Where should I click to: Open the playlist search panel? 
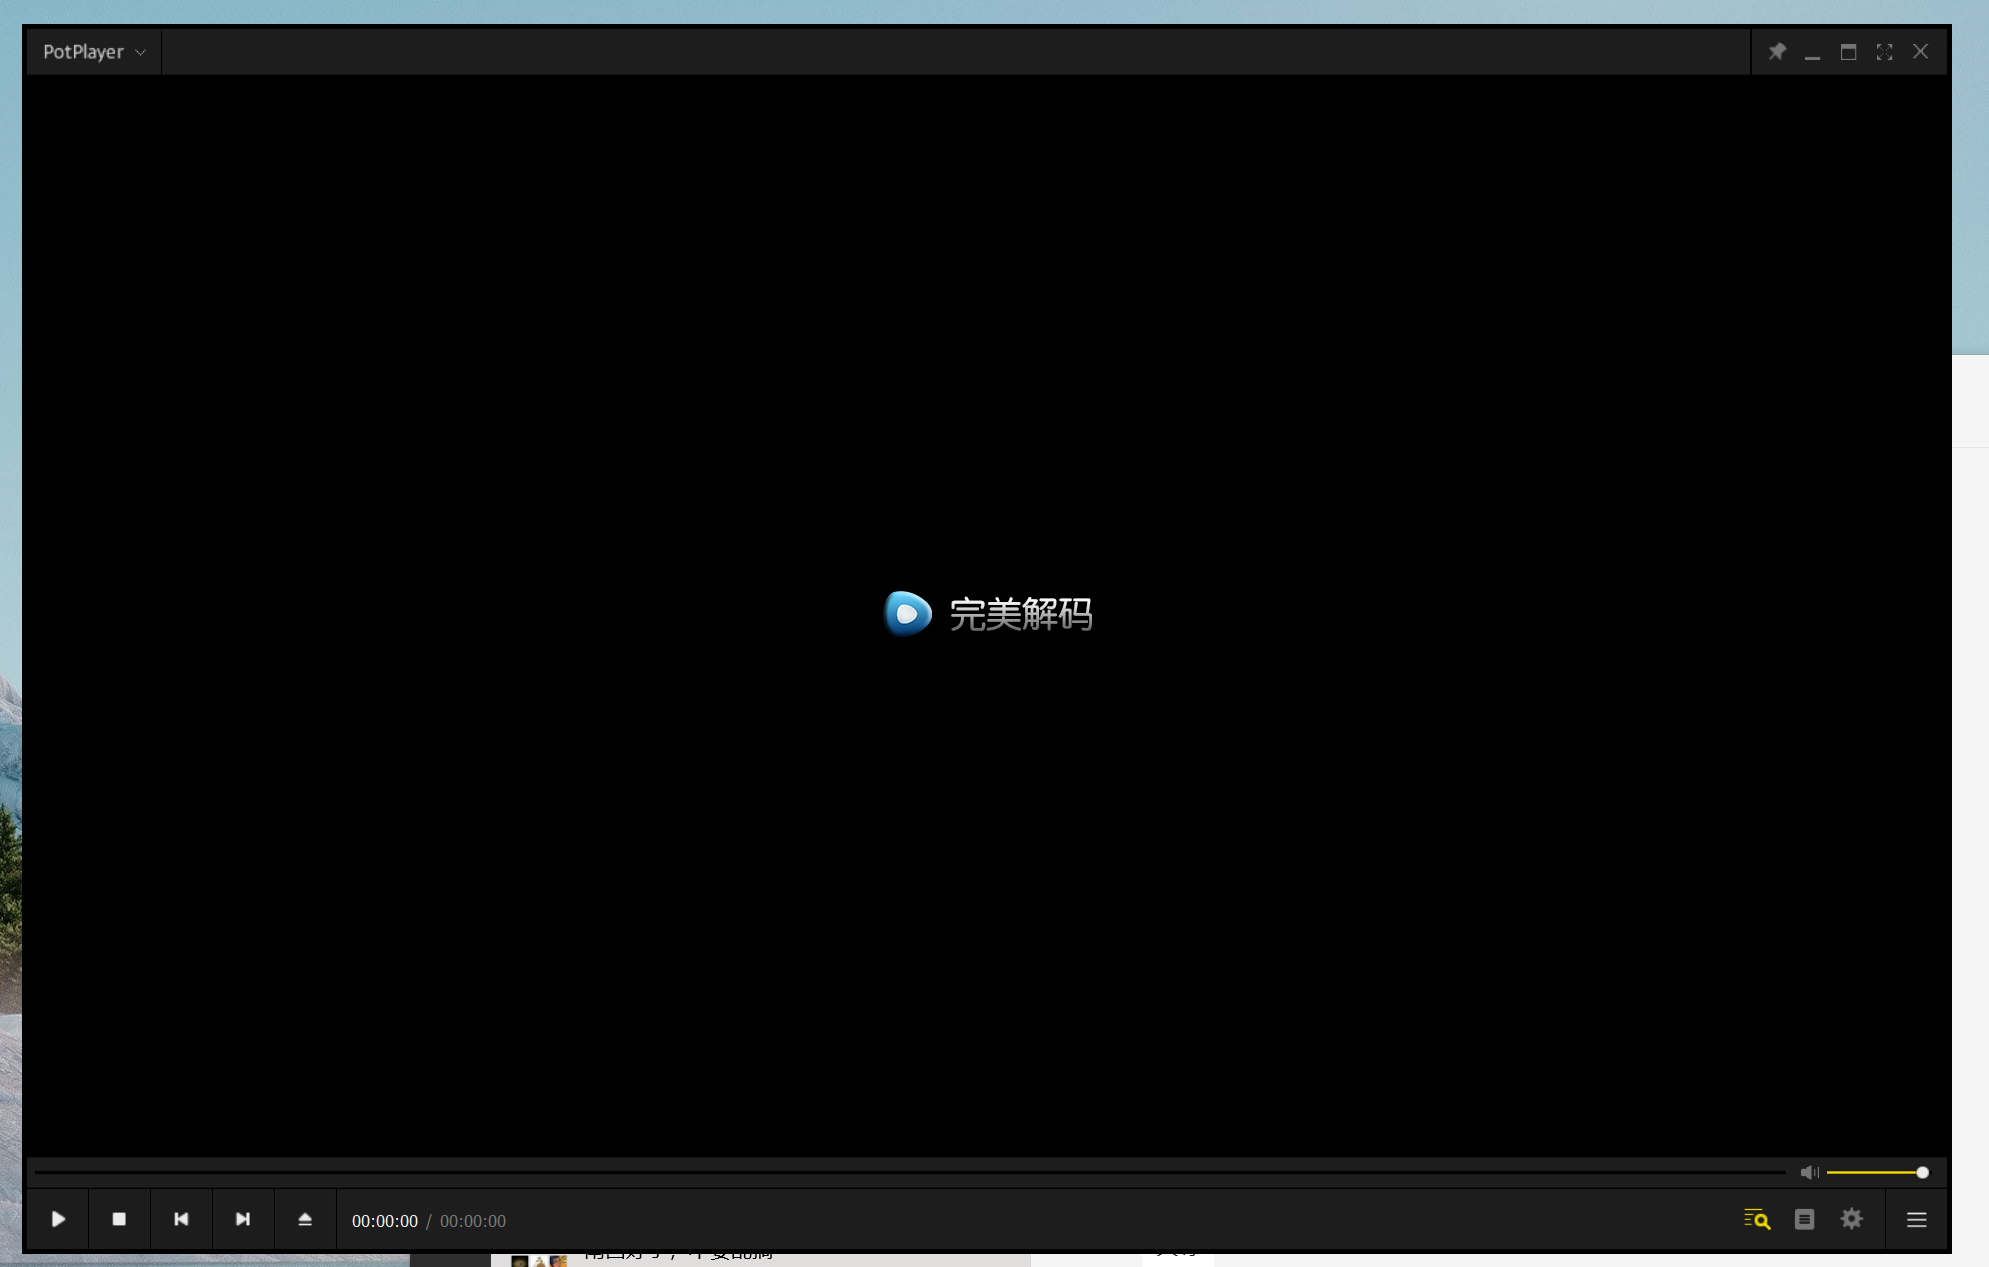1757,1219
